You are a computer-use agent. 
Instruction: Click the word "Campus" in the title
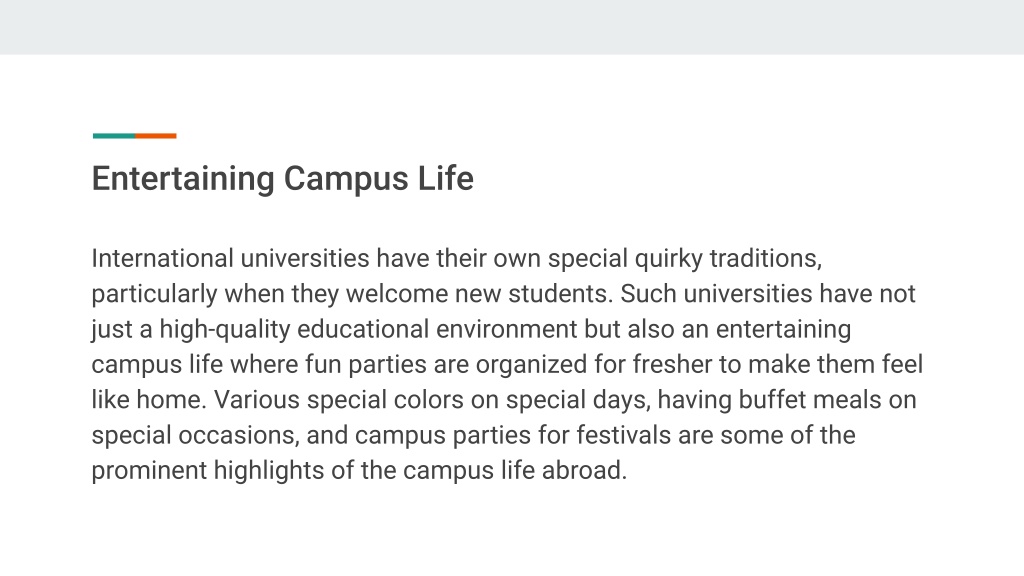tap(346, 180)
